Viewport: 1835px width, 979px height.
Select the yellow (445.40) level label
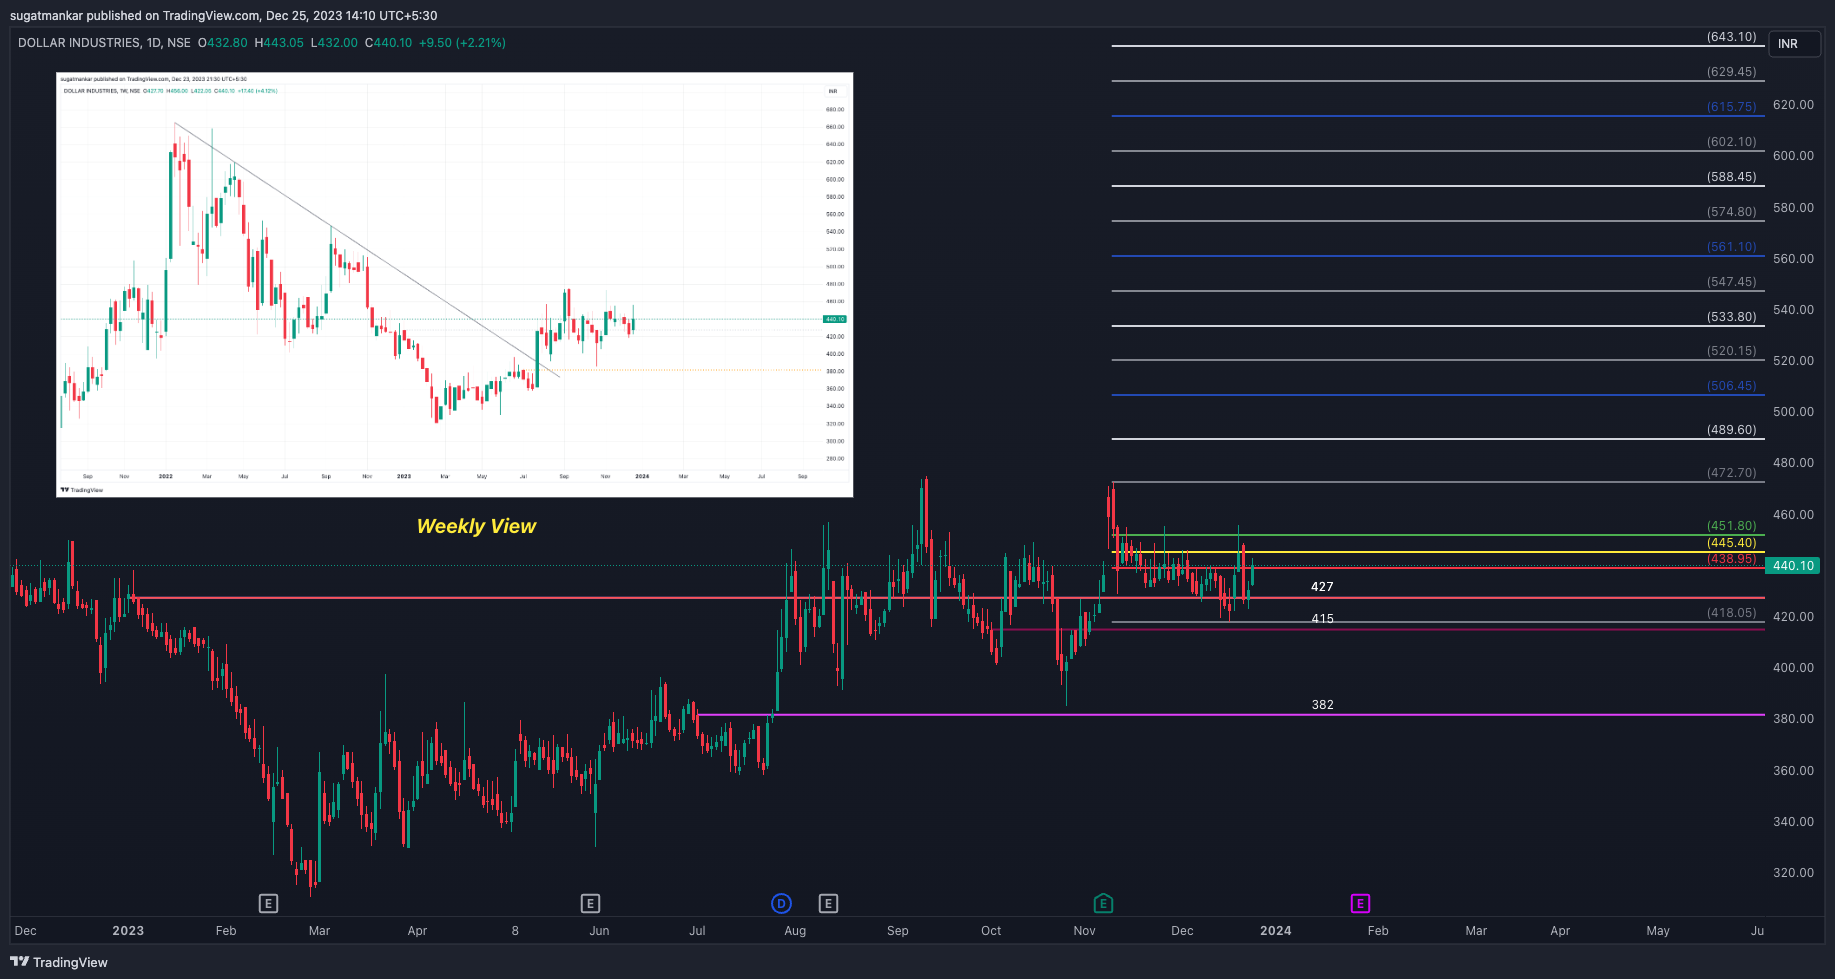(1732, 543)
